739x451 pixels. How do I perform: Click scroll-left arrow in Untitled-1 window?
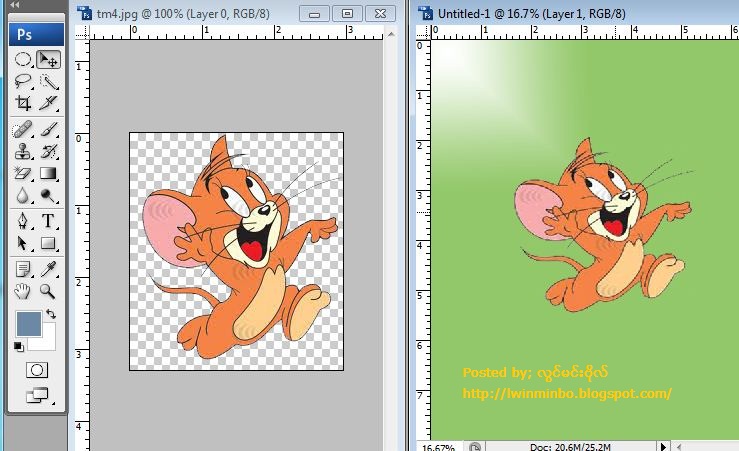tap(679, 446)
